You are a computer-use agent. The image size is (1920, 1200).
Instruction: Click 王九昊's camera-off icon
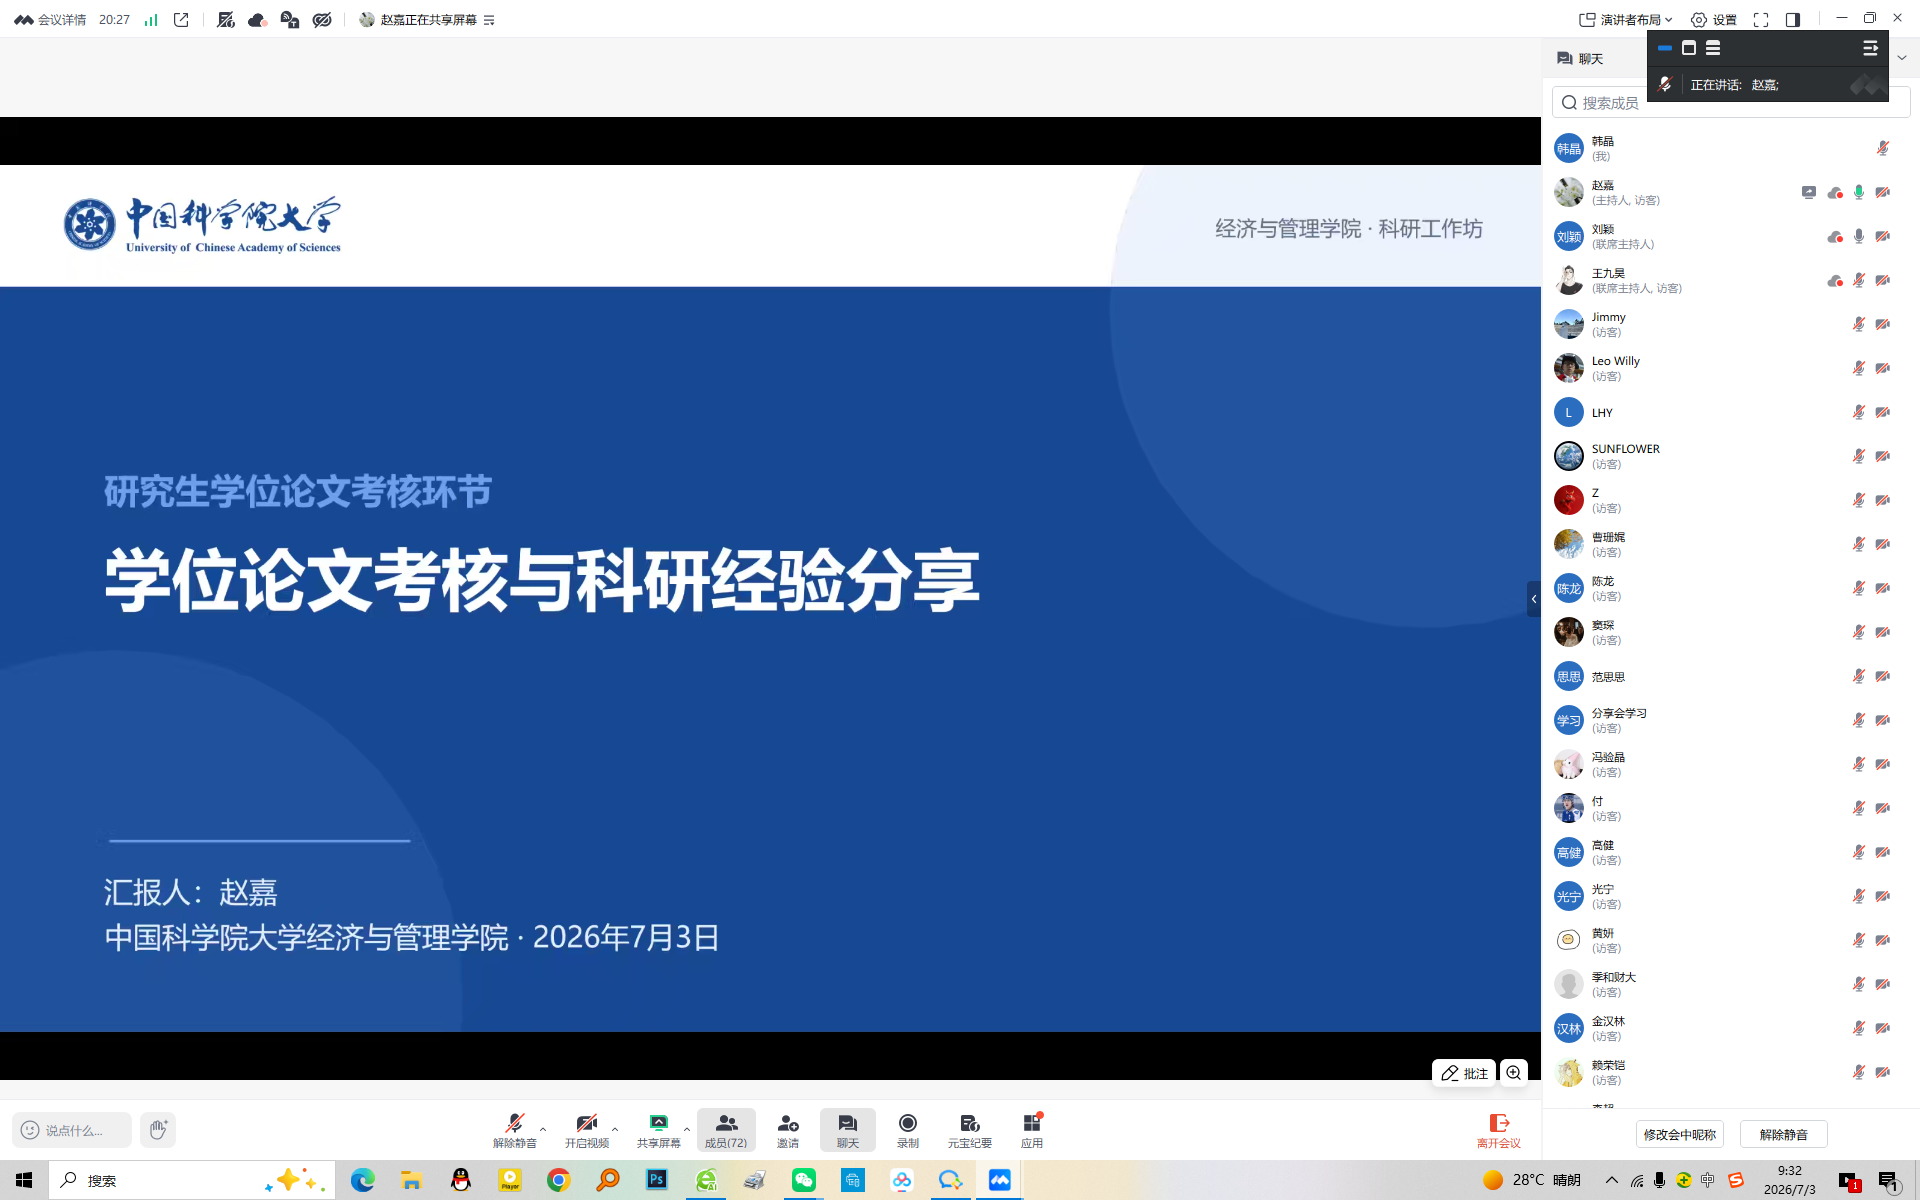(x=1883, y=281)
